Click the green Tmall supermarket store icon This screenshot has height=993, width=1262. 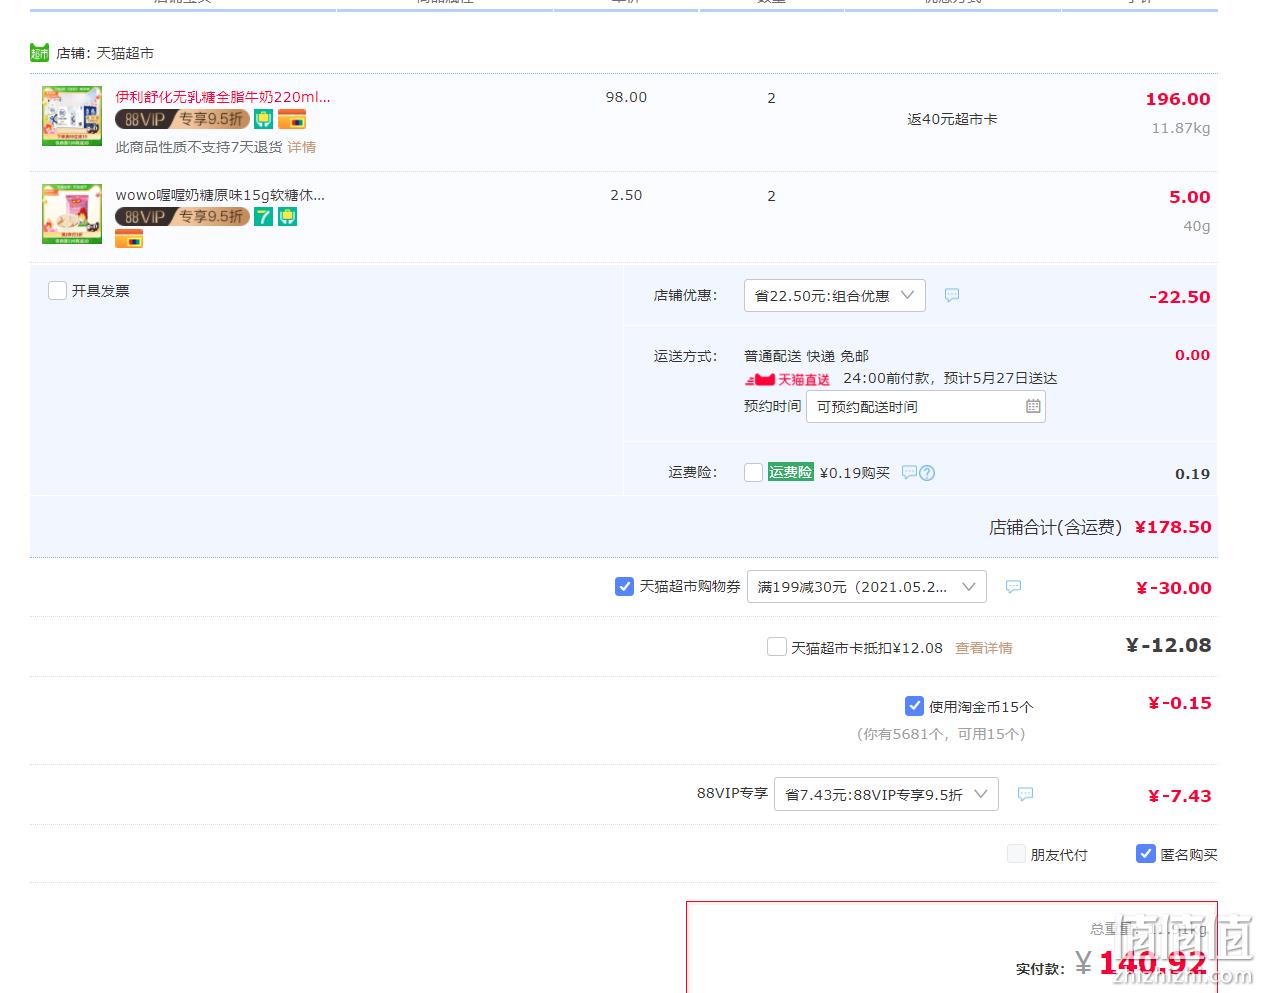[39, 53]
